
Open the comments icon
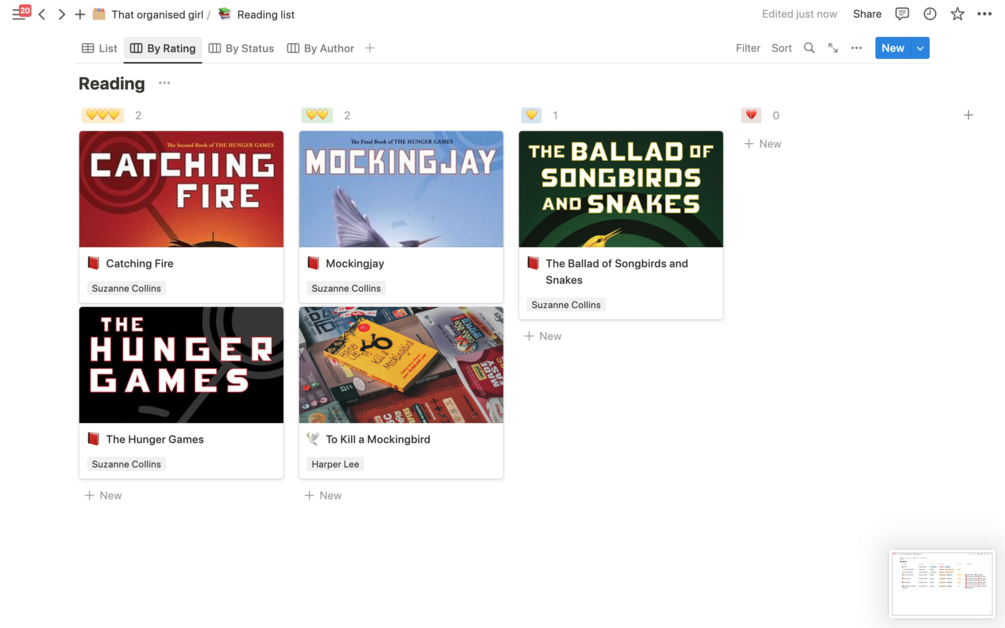click(902, 14)
